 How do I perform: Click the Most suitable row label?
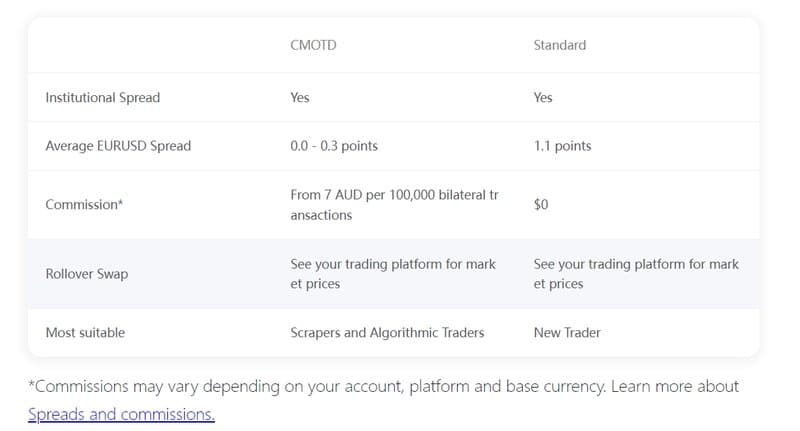tap(85, 333)
